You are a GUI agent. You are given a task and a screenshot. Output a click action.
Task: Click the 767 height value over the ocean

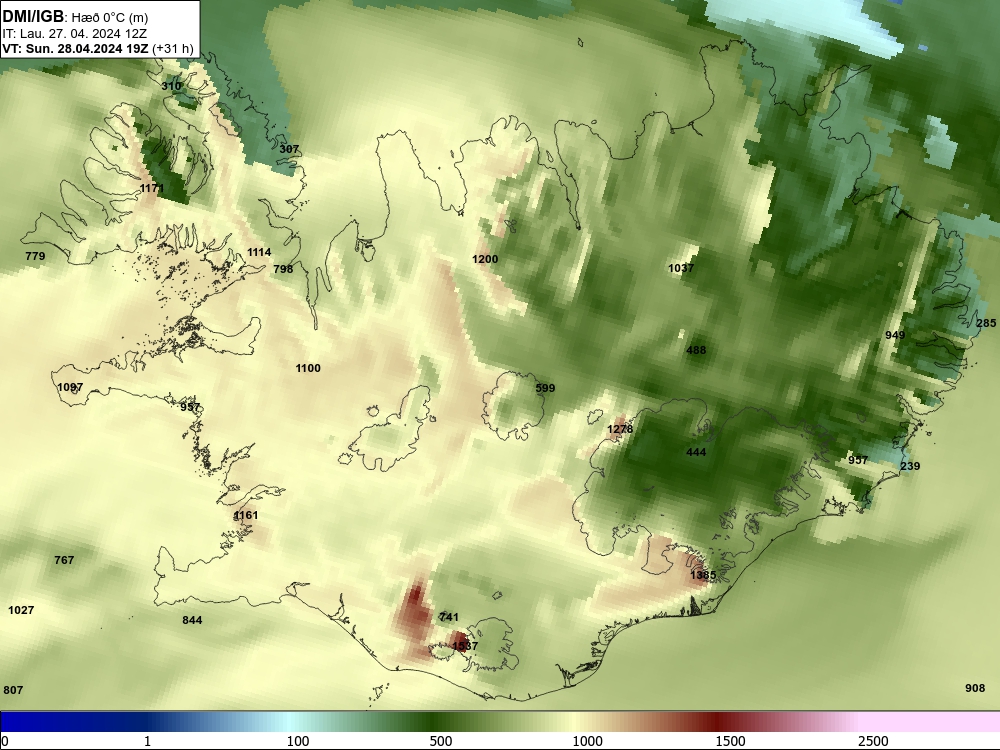pos(64,560)
